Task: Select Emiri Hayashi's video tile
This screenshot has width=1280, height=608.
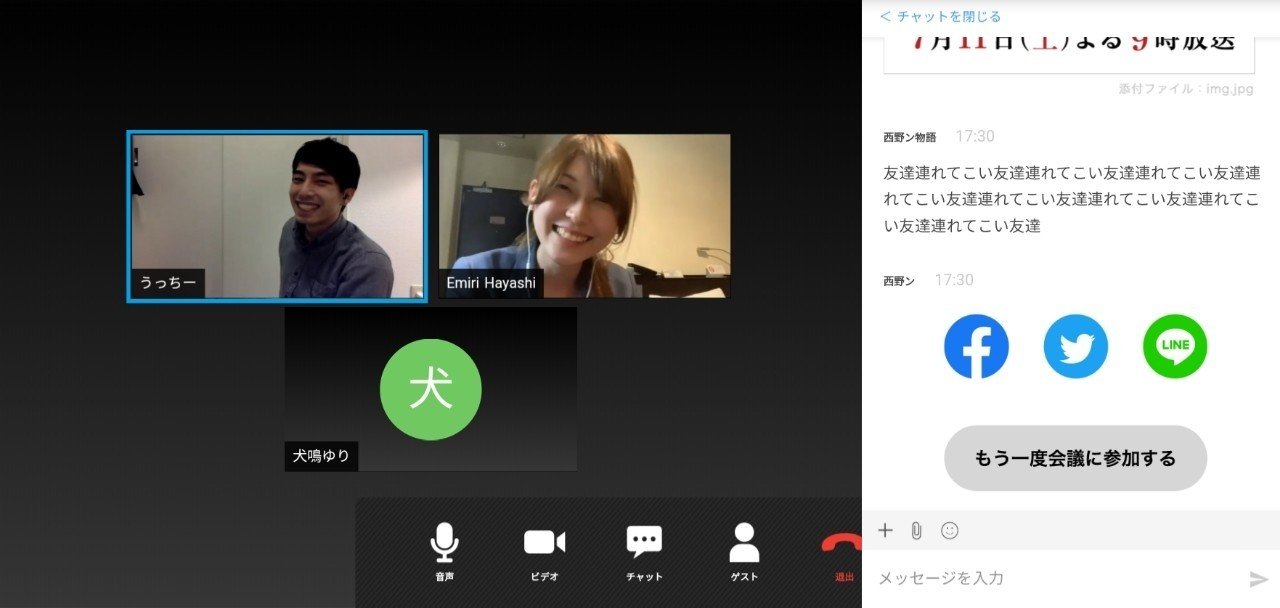Action: 583,215
